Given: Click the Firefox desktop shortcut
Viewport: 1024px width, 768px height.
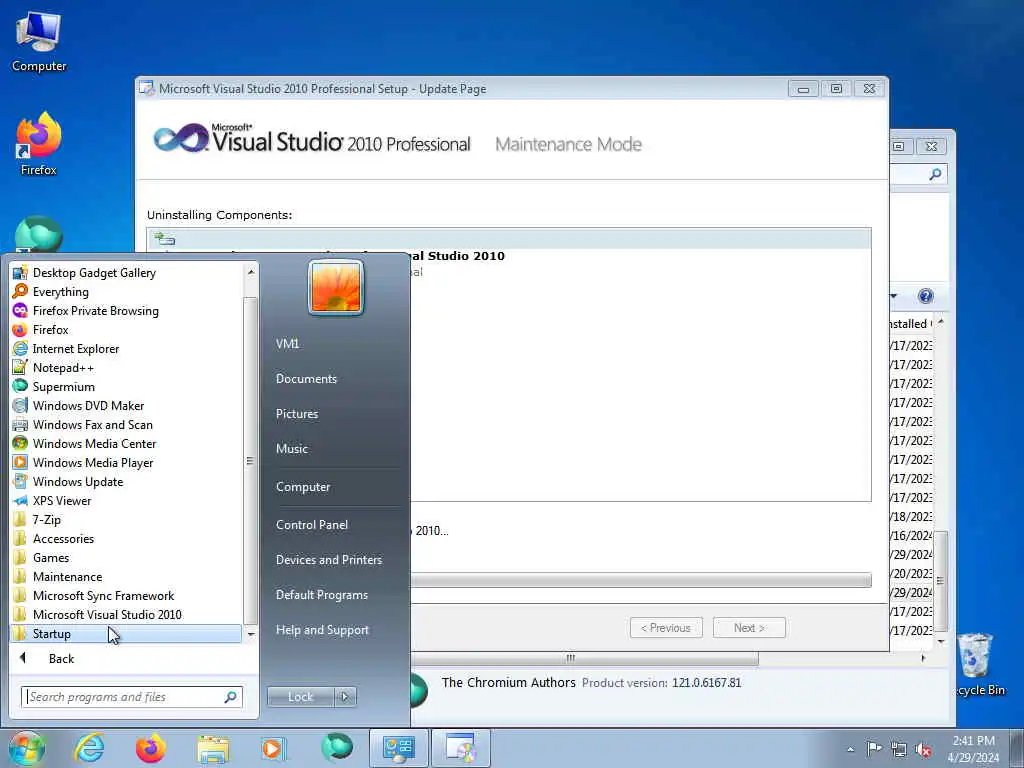Looking at the screenshot, I should coord(39,144).
